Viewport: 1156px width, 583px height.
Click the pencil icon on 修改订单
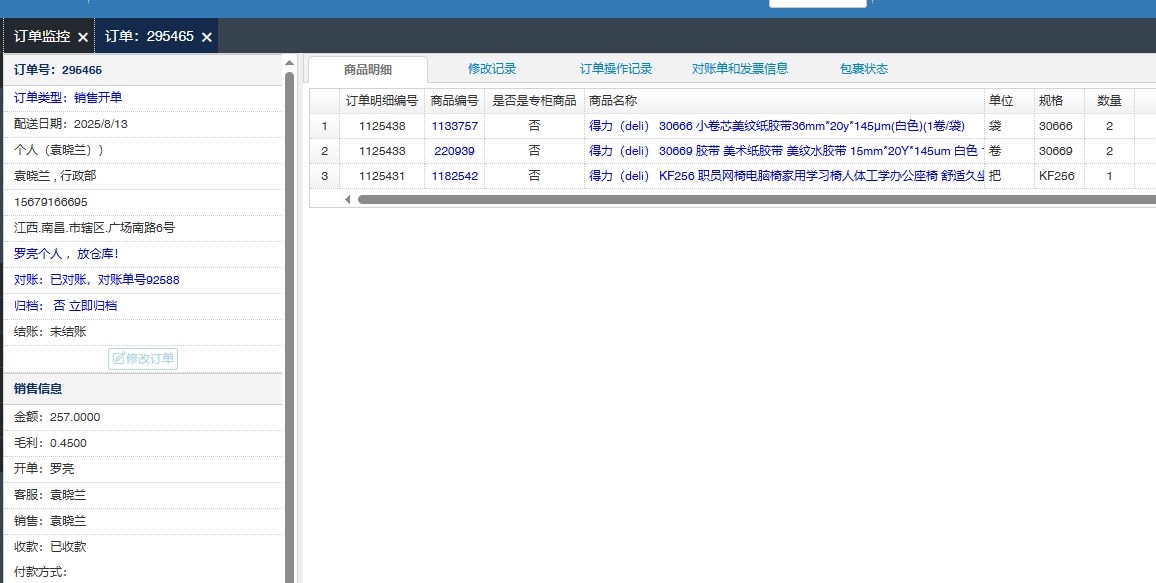118,358
